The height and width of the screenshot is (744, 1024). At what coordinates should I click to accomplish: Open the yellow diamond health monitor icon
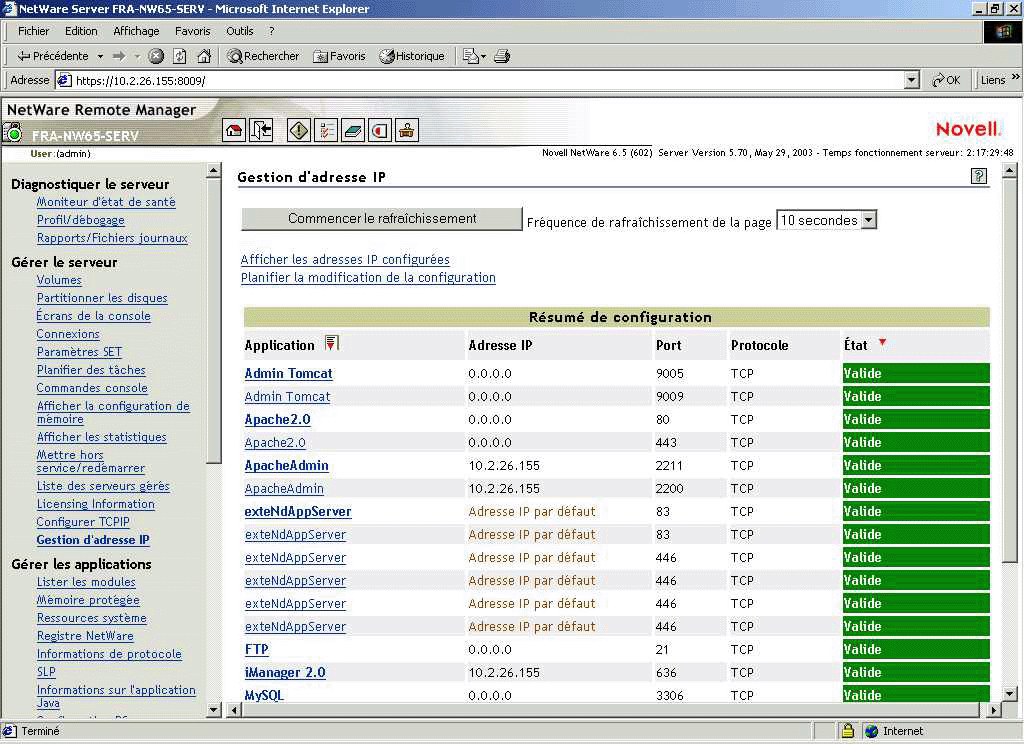298,130
